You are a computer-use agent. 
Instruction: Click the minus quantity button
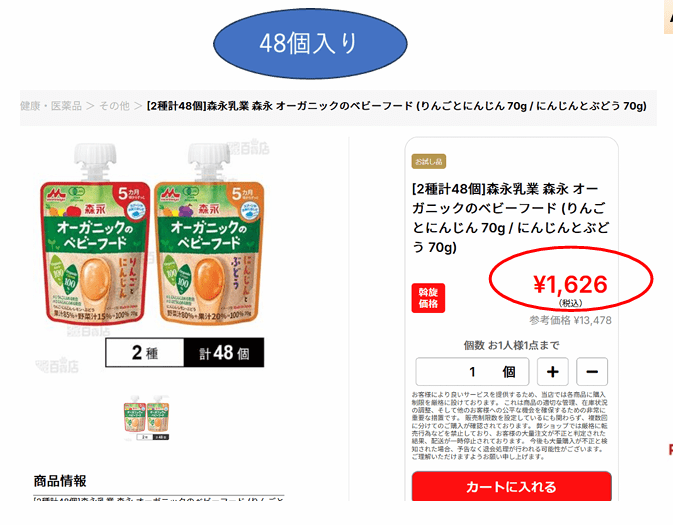click(592, 372)
